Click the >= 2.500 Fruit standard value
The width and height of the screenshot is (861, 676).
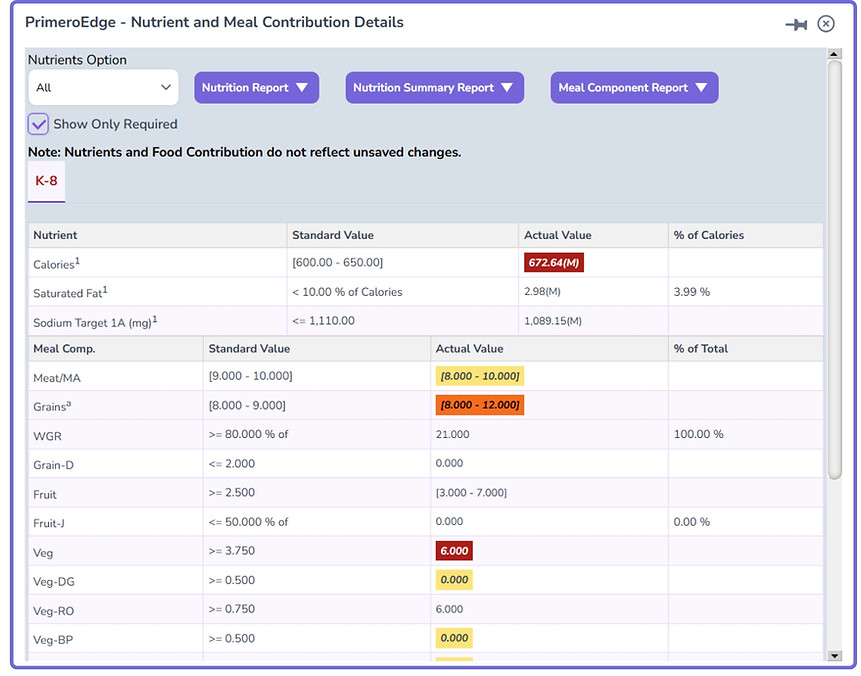click(232, 493)
